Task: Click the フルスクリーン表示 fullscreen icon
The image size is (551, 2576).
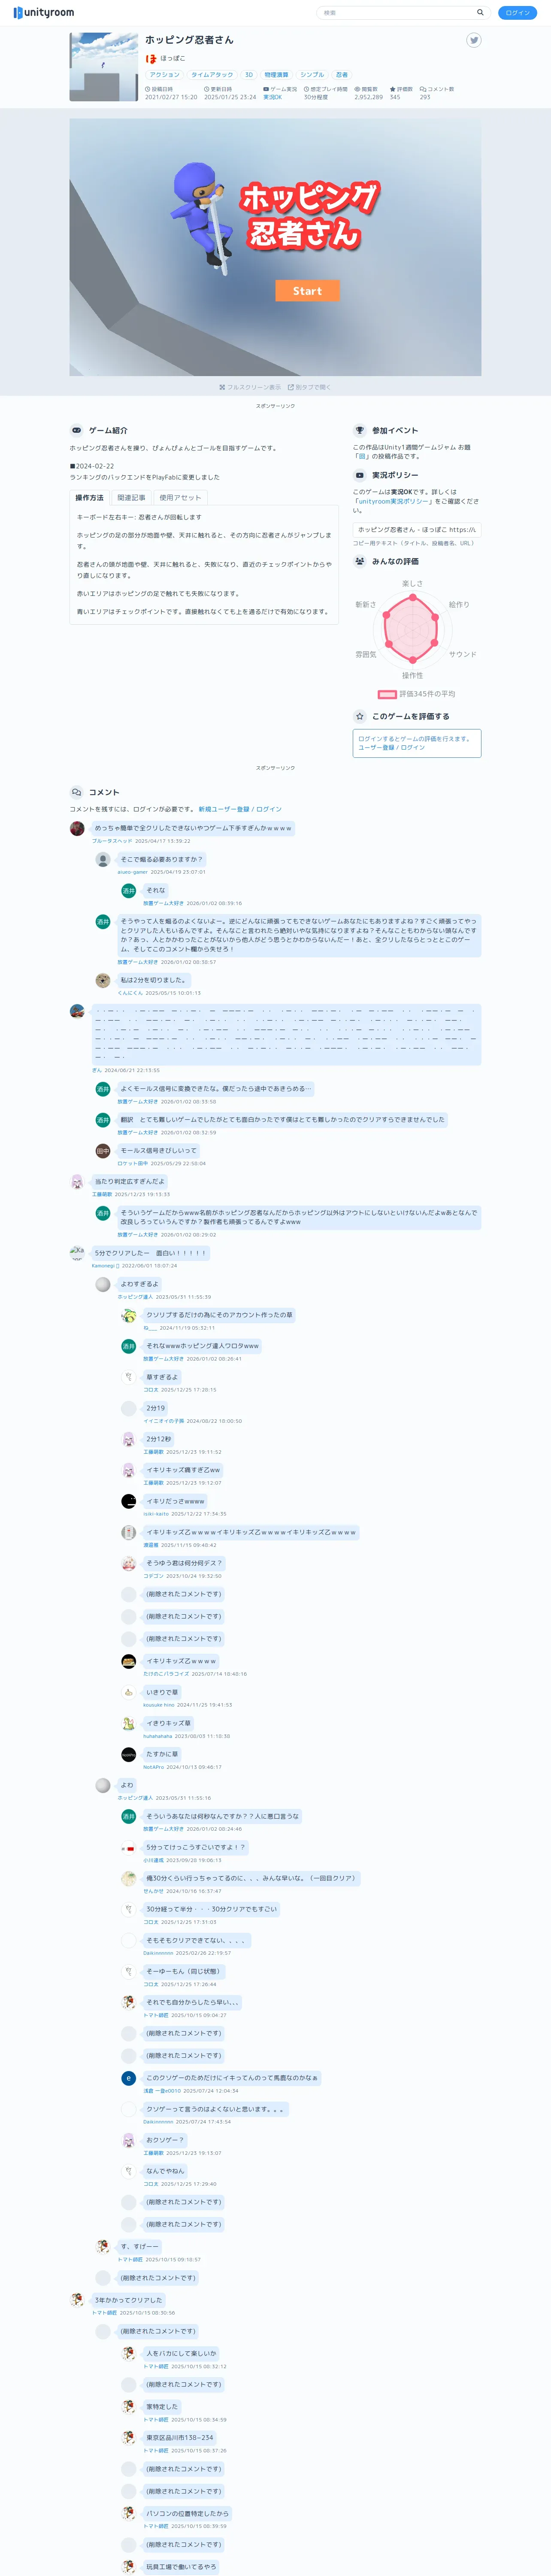Action: (222, 387)
